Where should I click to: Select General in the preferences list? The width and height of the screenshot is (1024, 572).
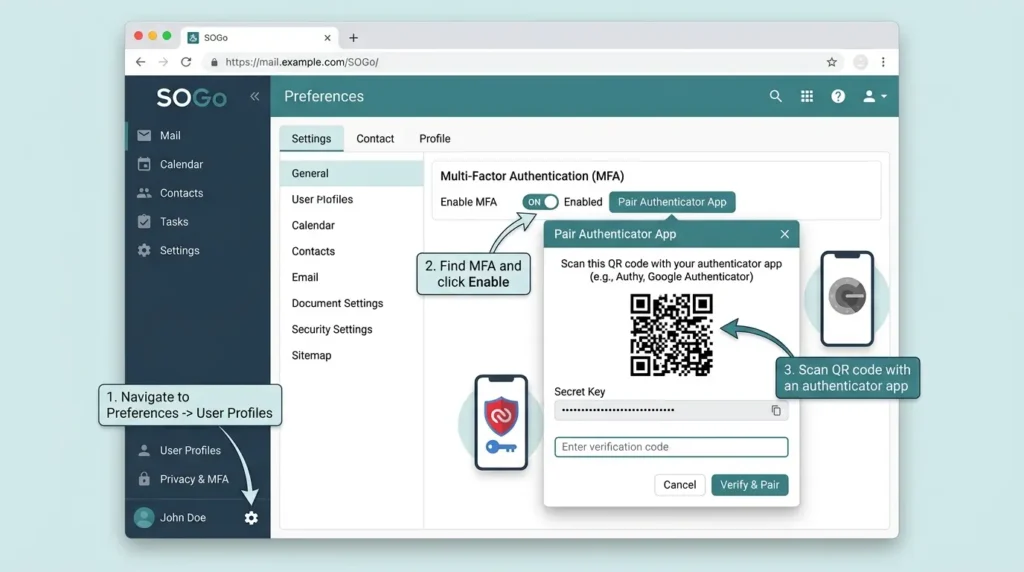coord(351,173)
